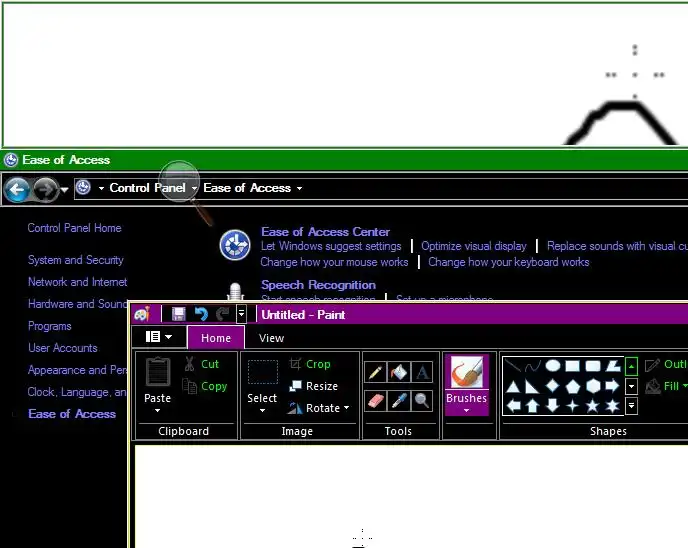Select the Paint Magnifier zoom tool
Image resolution: width=688 pixels, height=548 pixels.
[x=422, y=401]
